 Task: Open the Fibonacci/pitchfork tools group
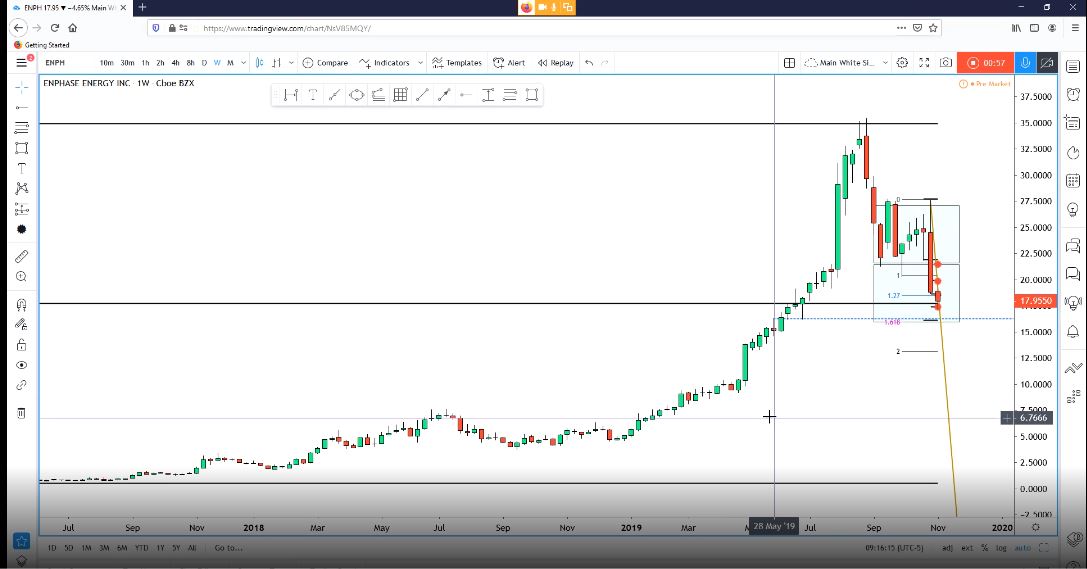pyautogui.click(x=21, y=128)
